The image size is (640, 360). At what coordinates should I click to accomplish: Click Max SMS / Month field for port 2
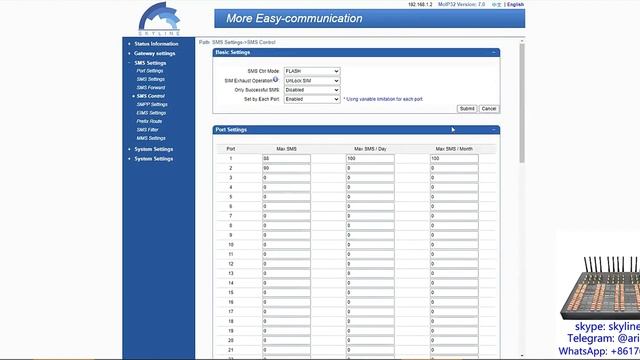454,168
